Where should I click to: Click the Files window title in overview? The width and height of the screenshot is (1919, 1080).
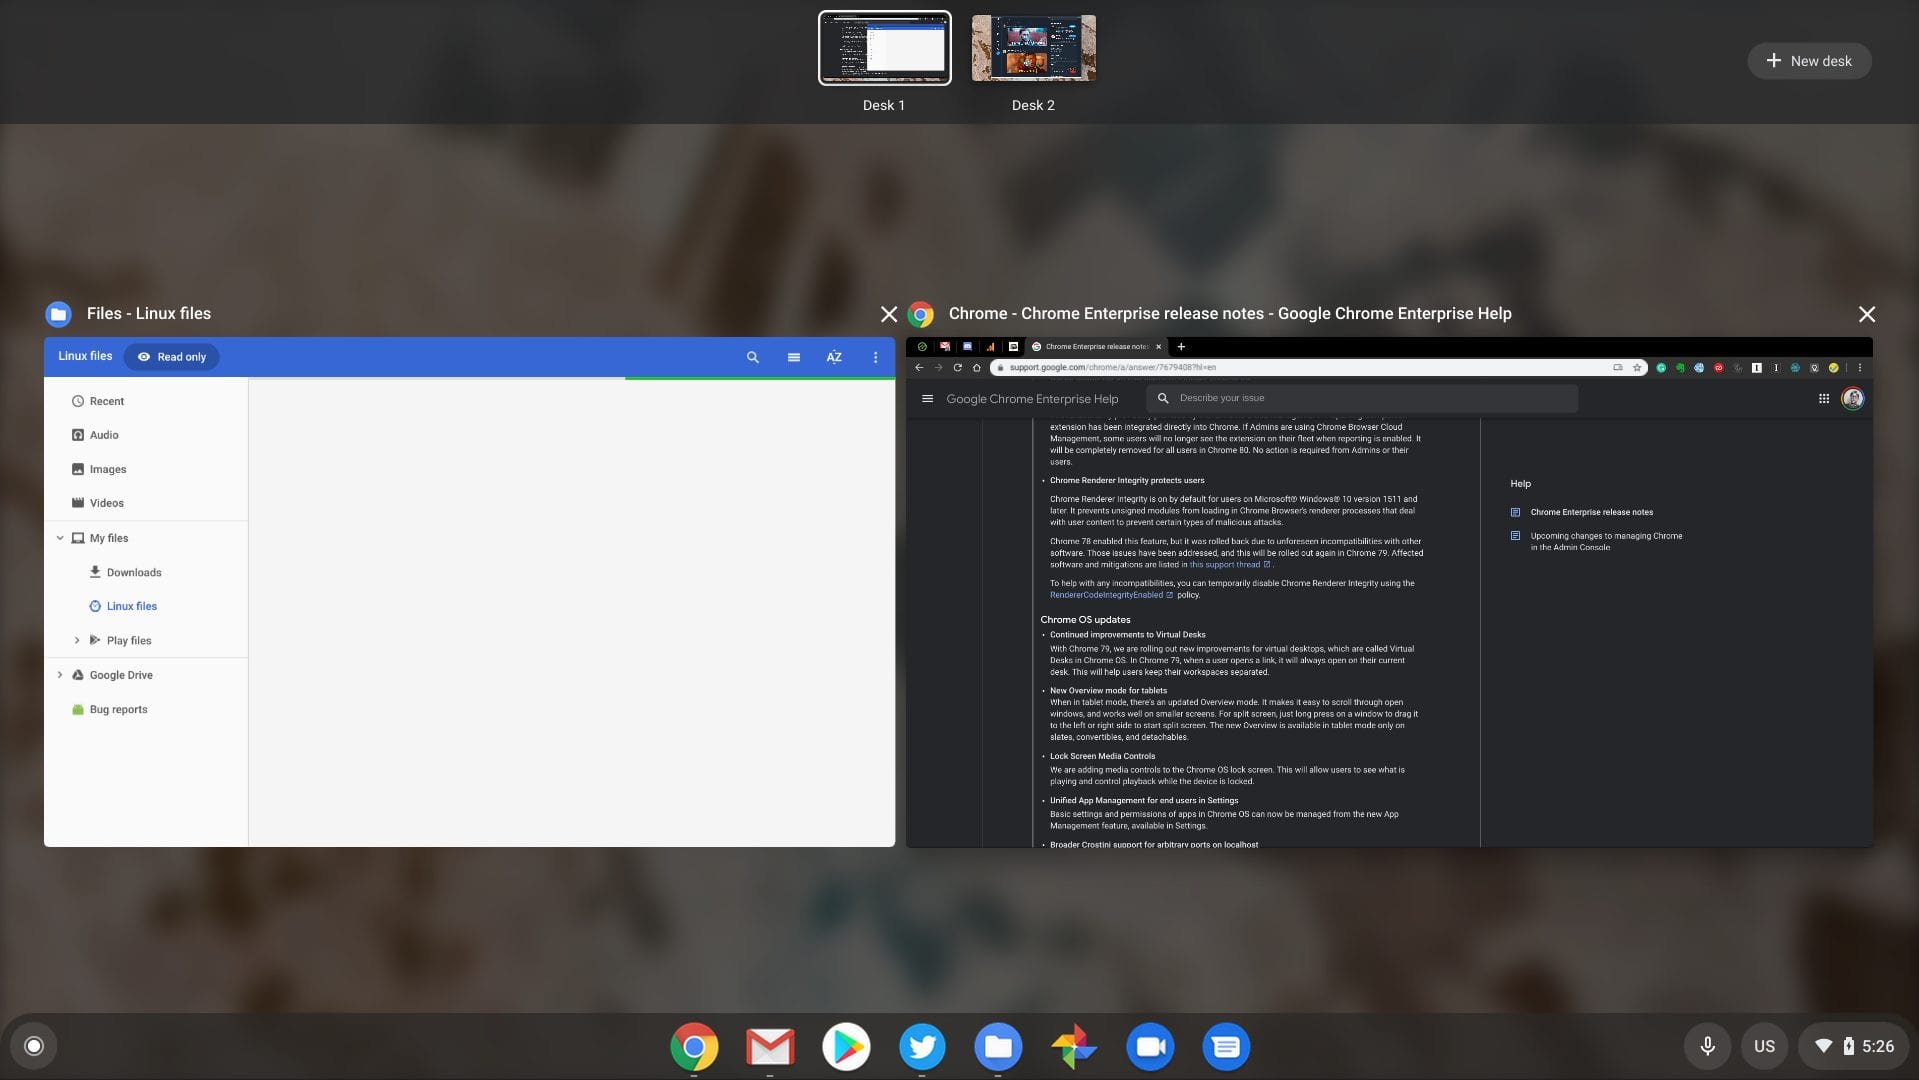[148, 314]
